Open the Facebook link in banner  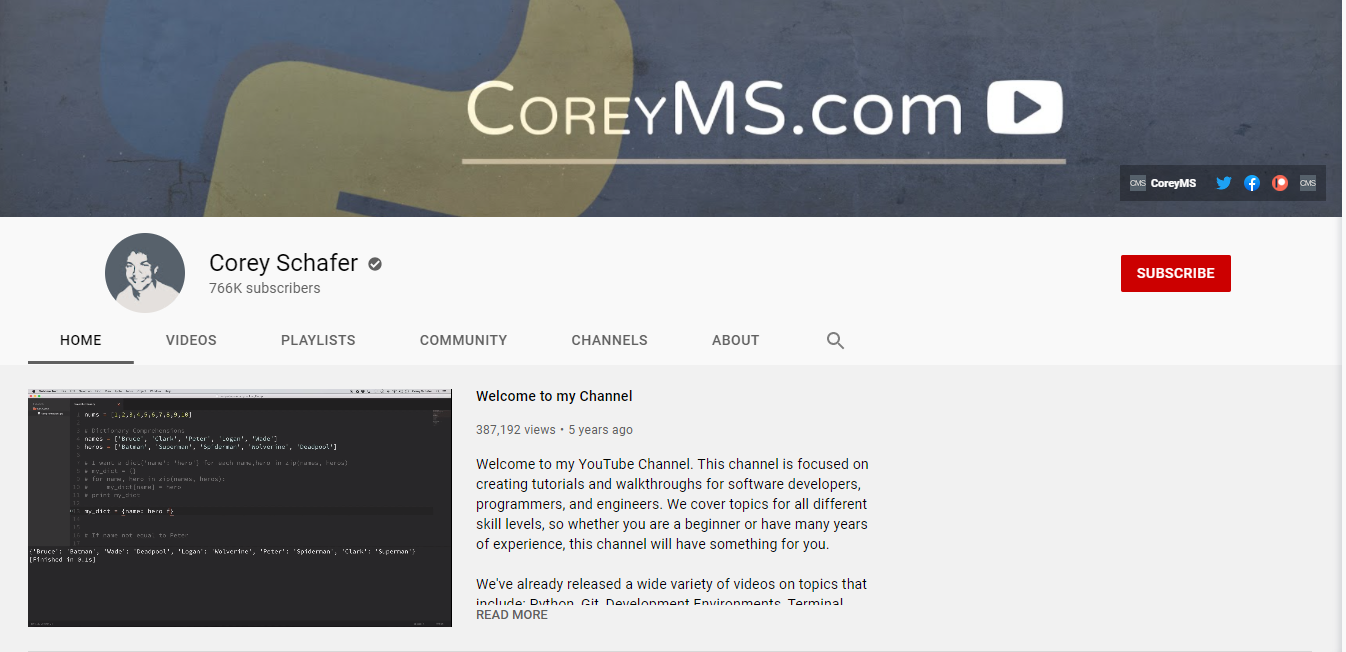coord(1252,183)
